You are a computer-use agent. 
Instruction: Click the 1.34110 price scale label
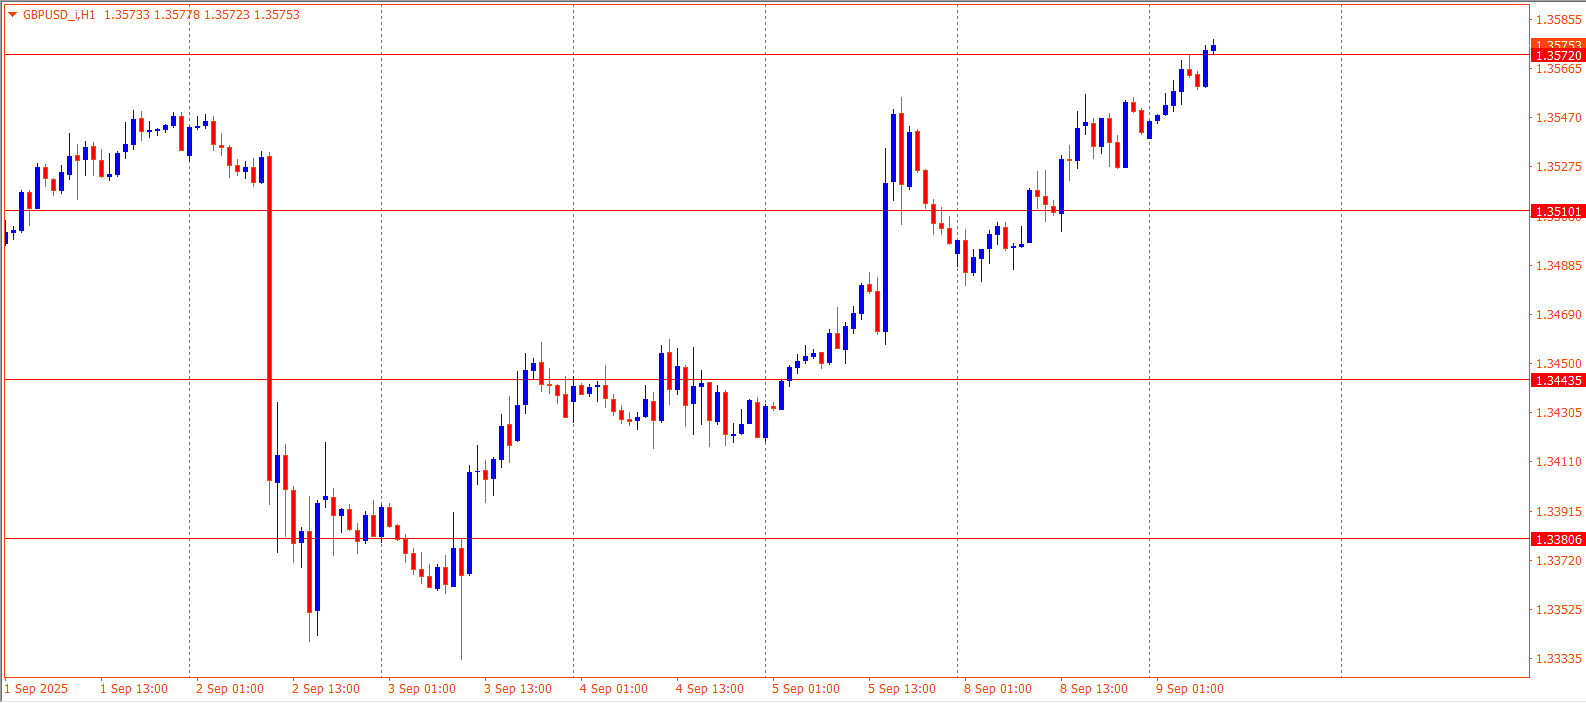(x=1558, y=462)
